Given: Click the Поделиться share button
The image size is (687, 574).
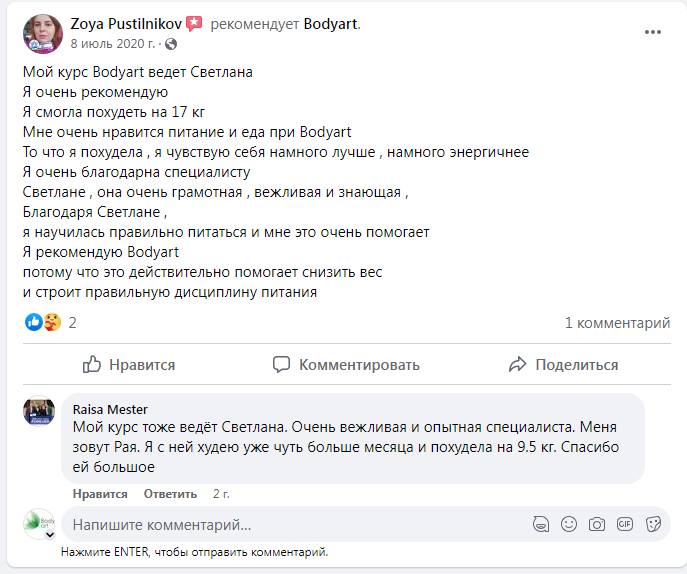Looking at the screenshot, I should [563, 365].
